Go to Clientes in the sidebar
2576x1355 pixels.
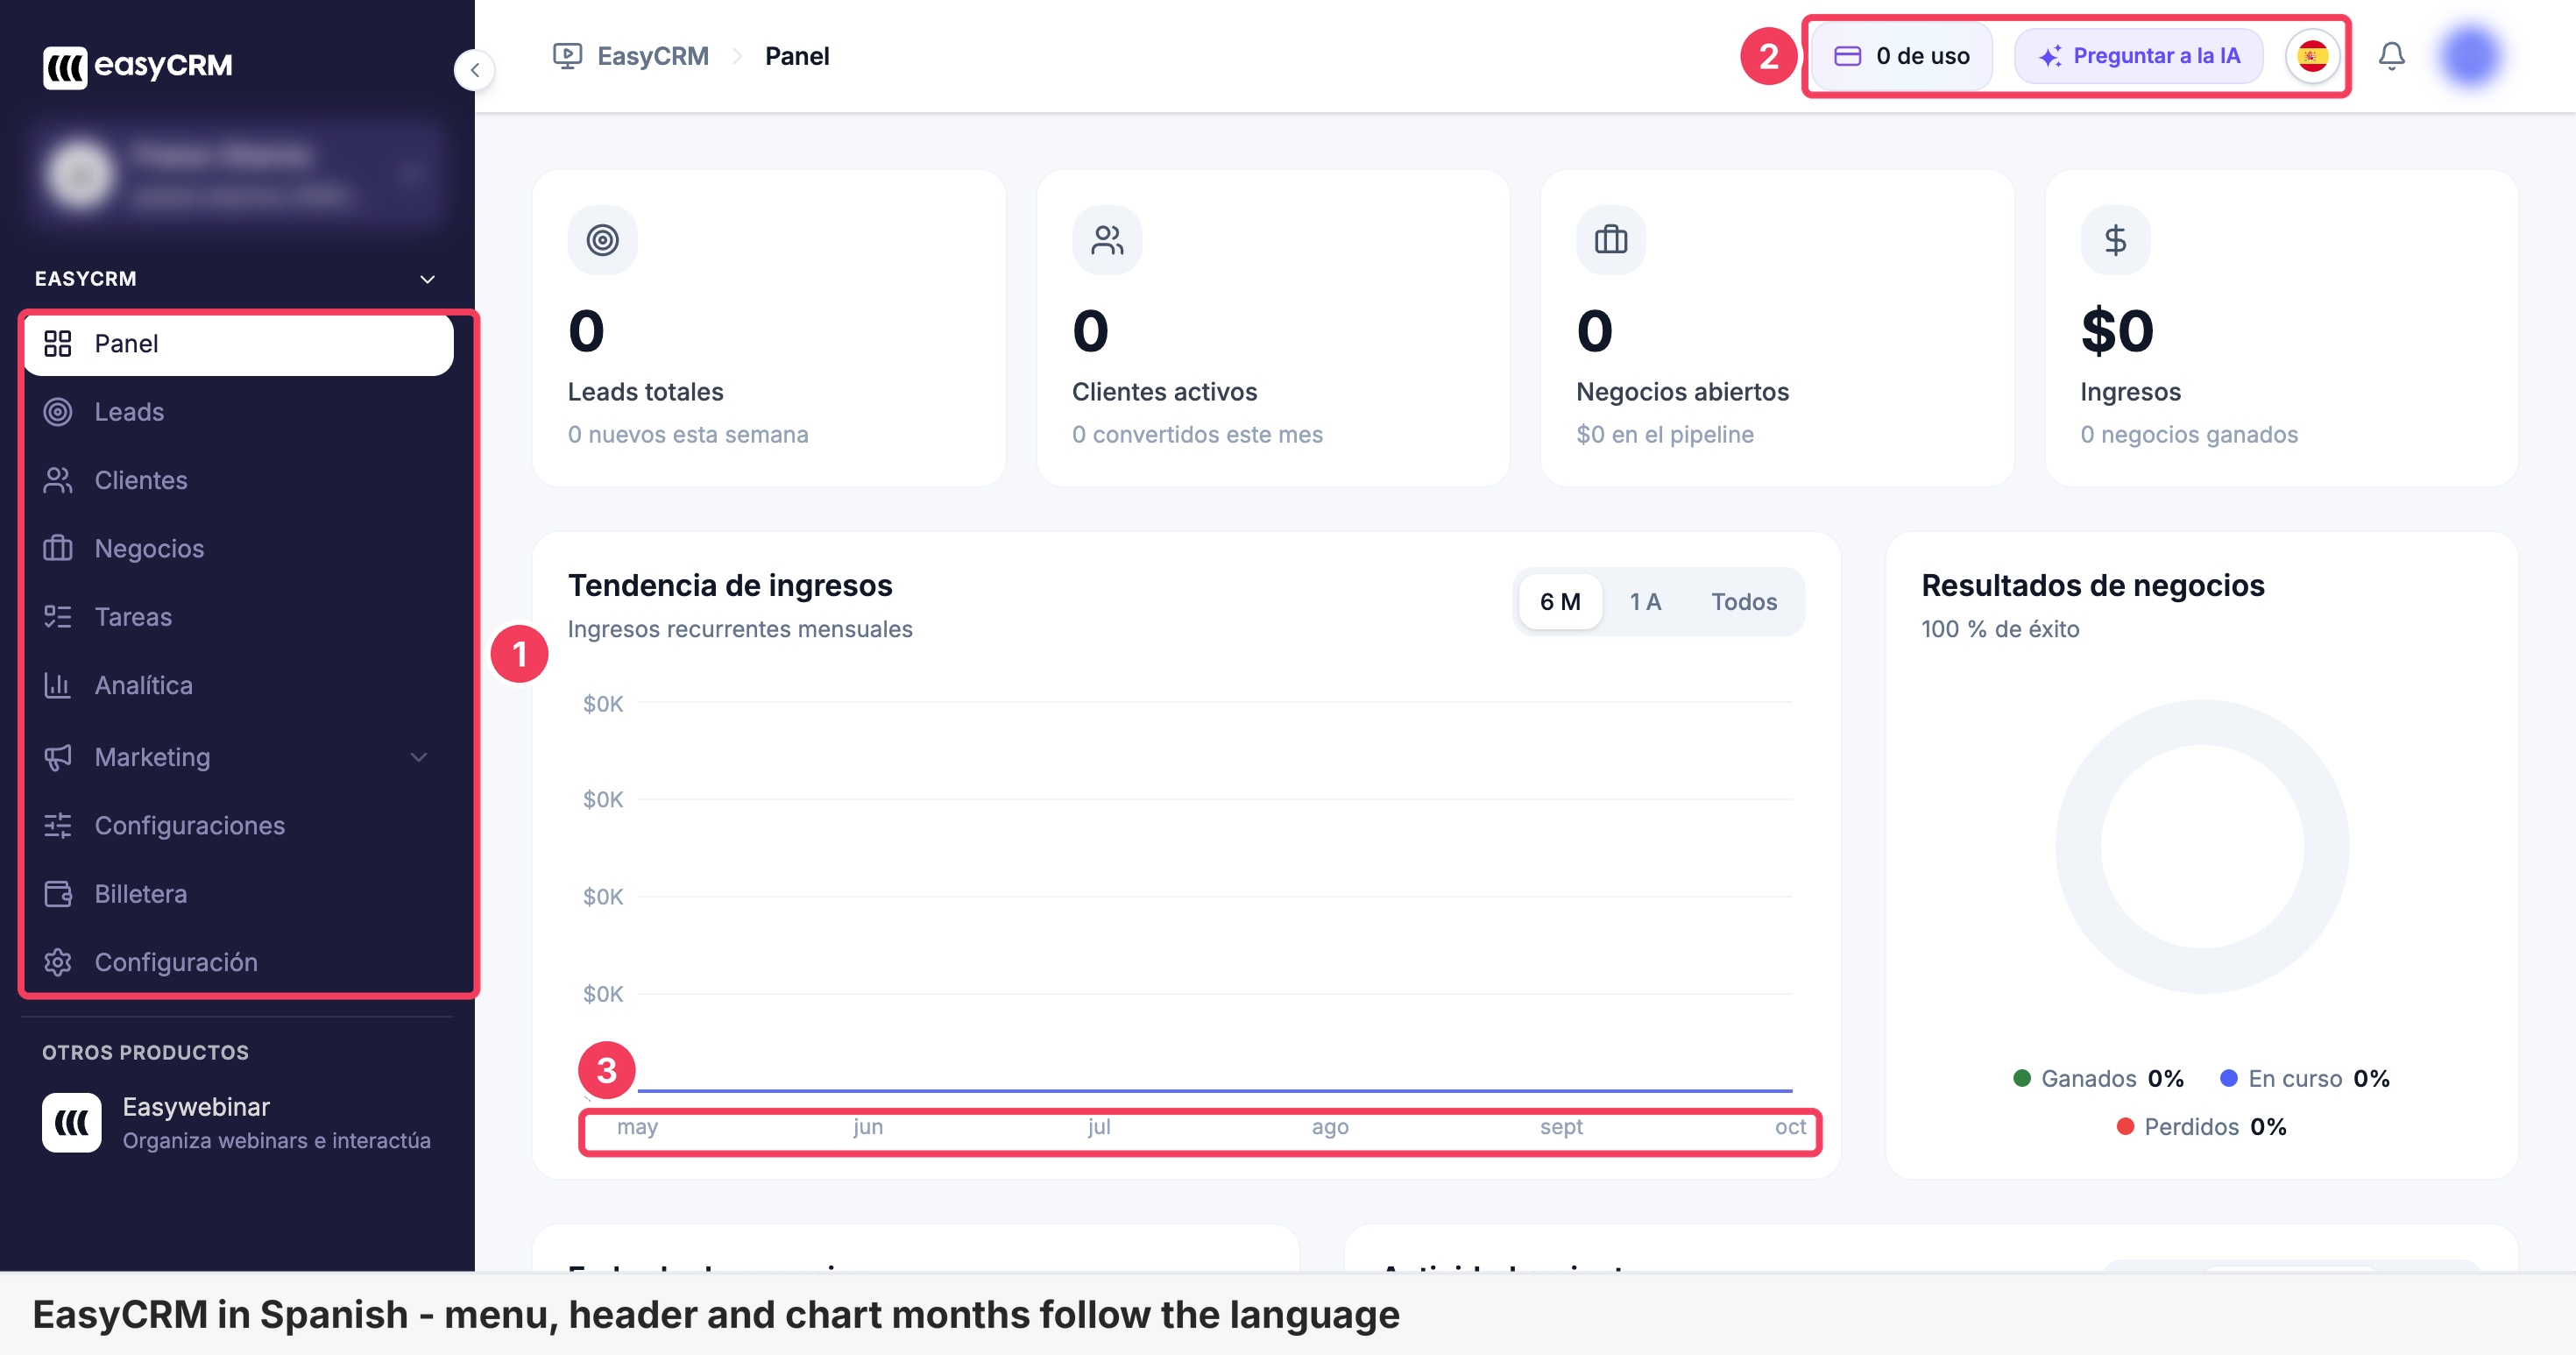tap(238, 480)
